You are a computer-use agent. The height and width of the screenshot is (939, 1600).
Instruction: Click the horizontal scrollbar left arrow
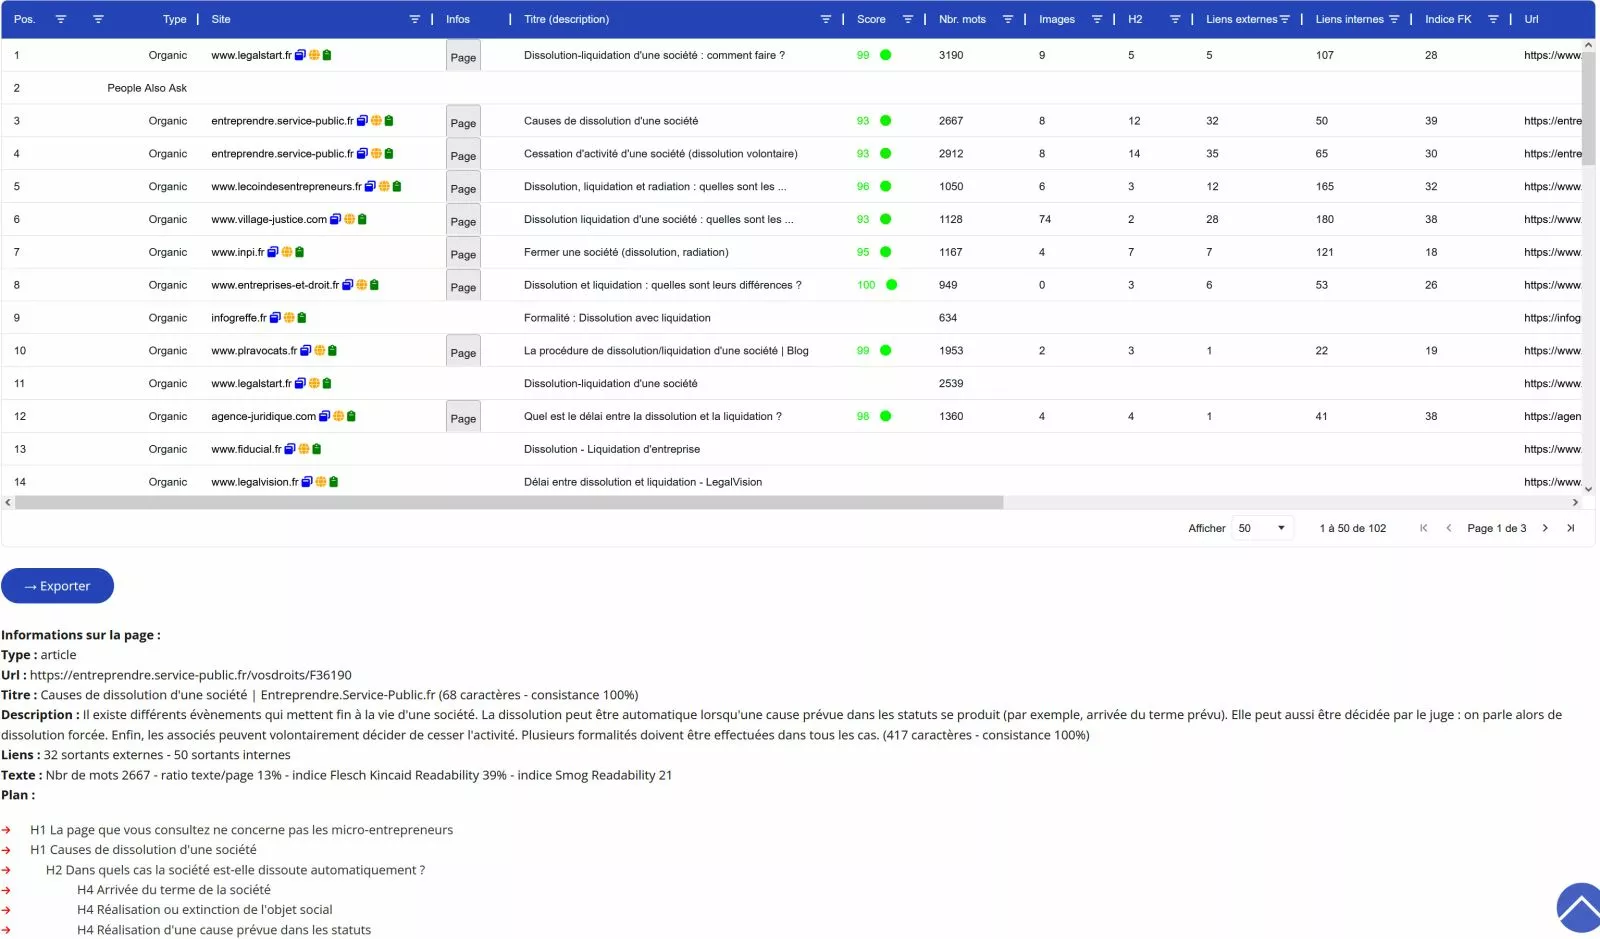pos(8,503)
